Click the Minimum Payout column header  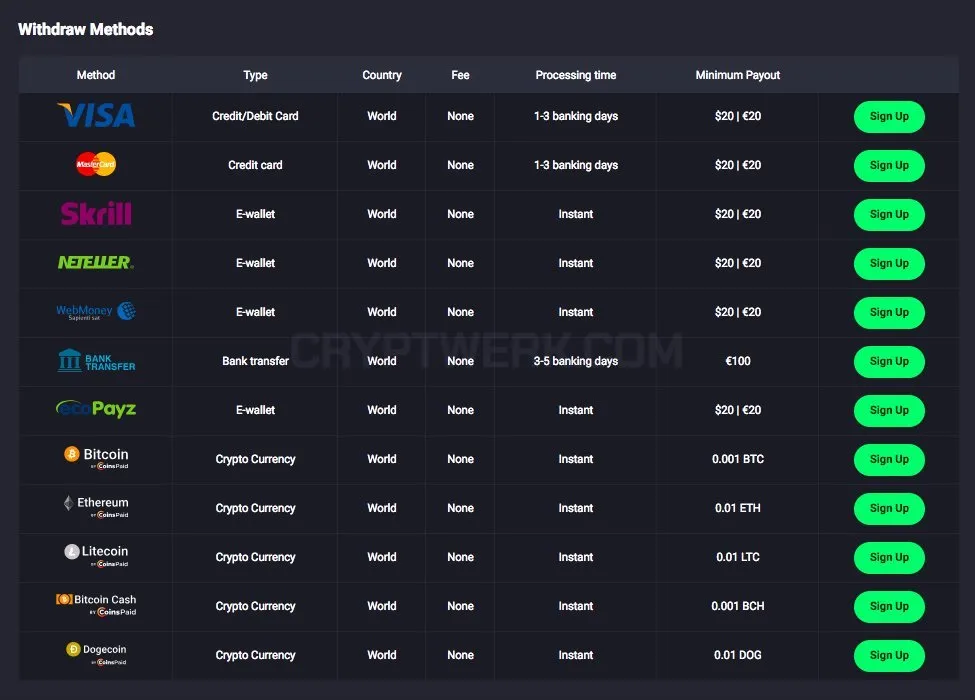737,75
